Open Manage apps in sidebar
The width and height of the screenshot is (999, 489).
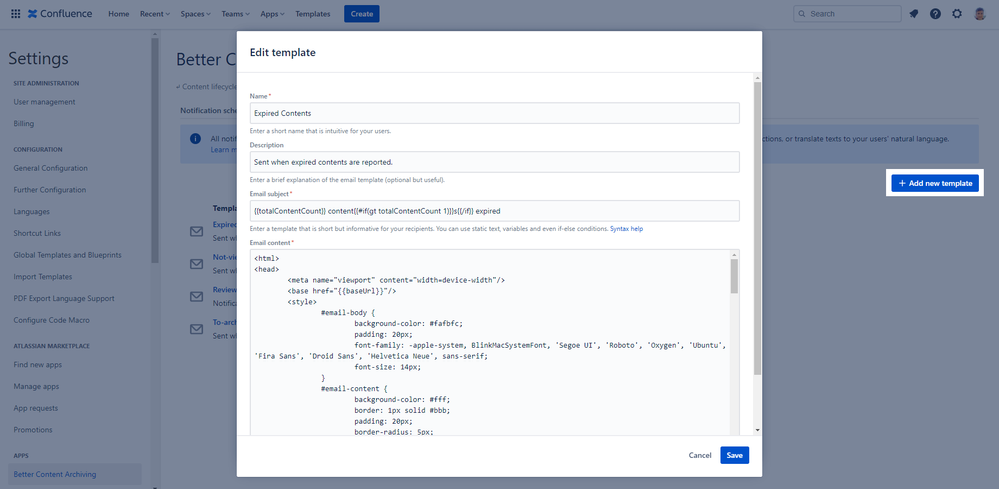pos(36,386)
